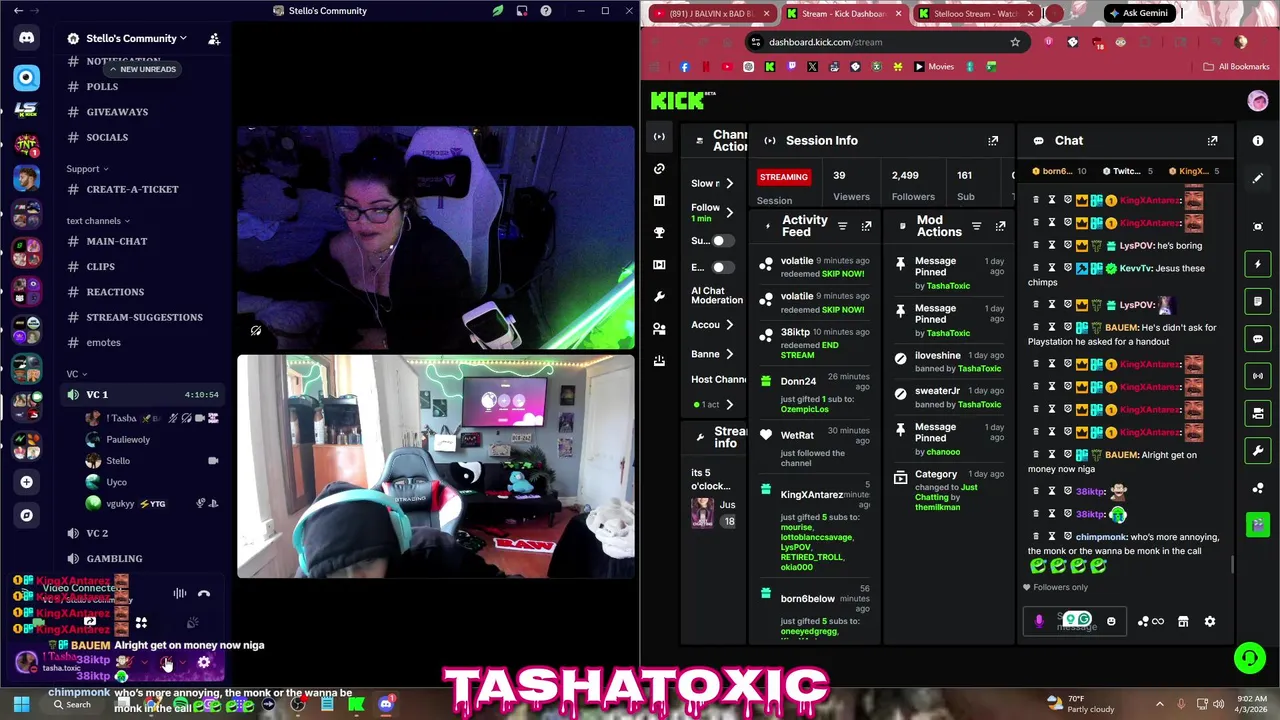This screenshot has width=1280, height=720.
Task: Bookmark this page with the star icon
Action: [1015, 42]
